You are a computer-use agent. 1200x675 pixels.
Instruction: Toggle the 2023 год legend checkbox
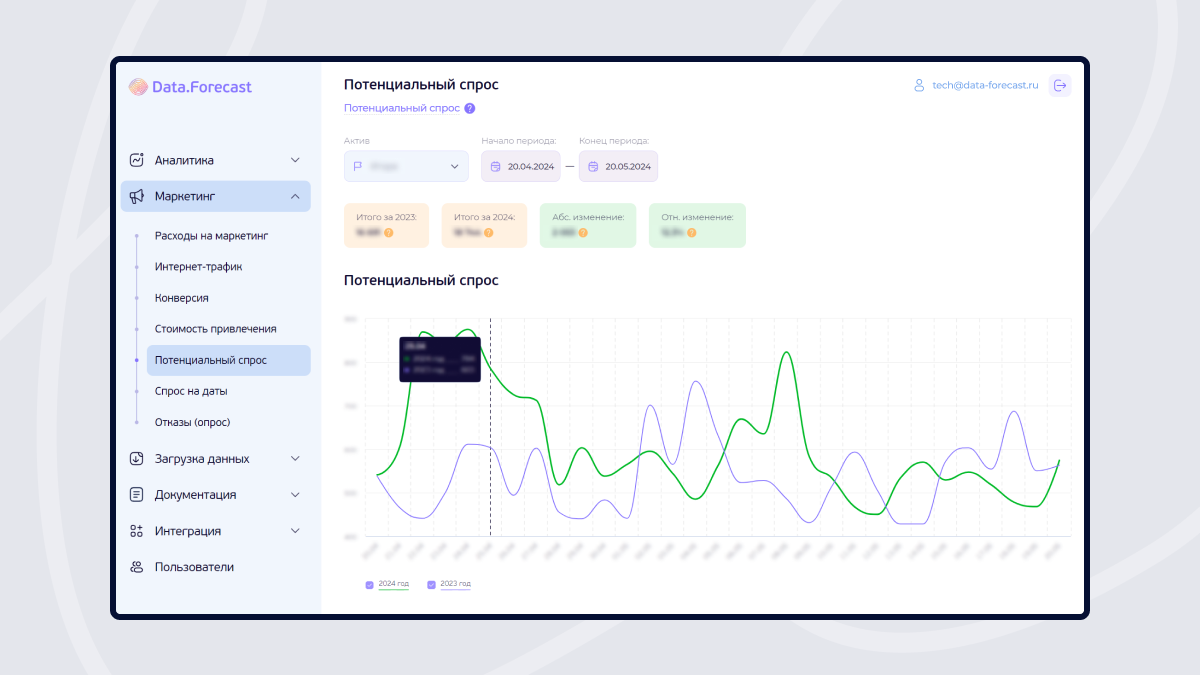tap(432, 584)
